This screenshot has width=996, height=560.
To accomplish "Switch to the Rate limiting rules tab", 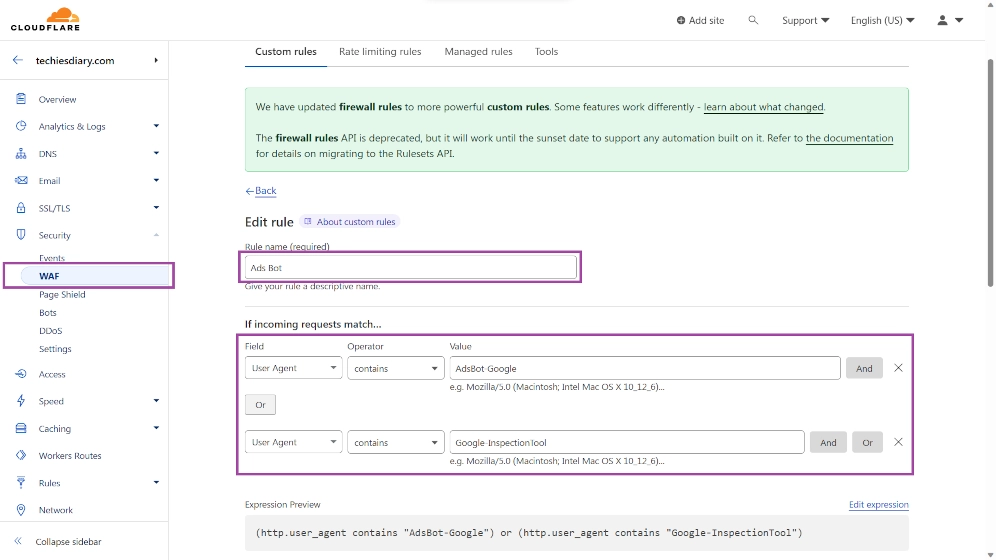I will (x=380, y=51).
